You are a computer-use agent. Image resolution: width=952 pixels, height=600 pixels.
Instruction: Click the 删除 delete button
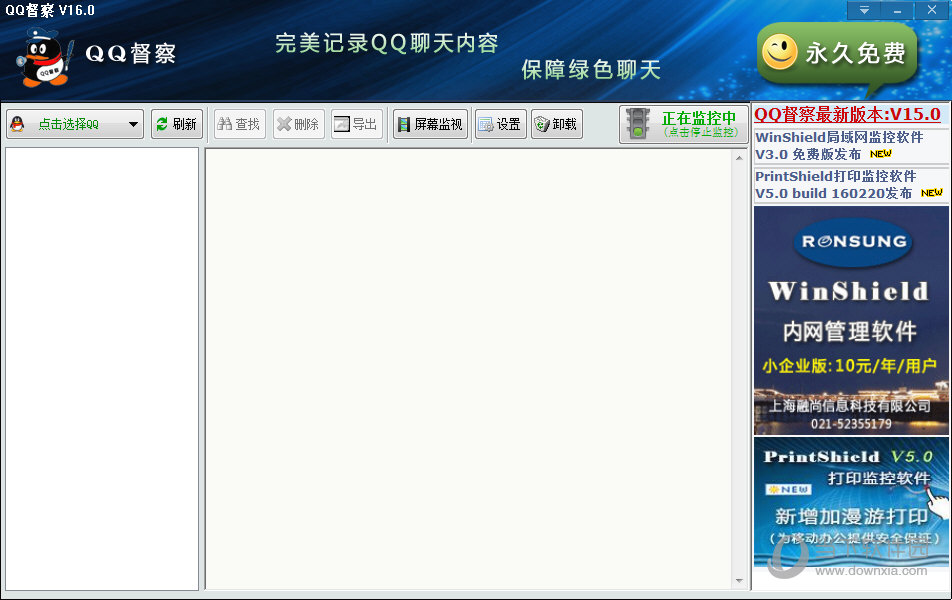click(298, 124)
